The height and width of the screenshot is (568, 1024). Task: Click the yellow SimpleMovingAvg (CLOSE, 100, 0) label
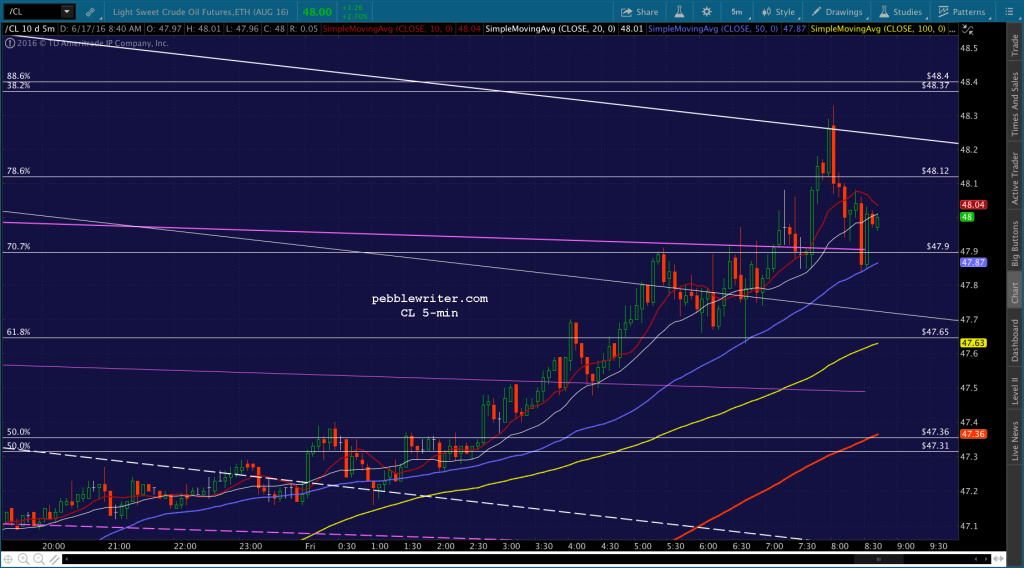878,29
